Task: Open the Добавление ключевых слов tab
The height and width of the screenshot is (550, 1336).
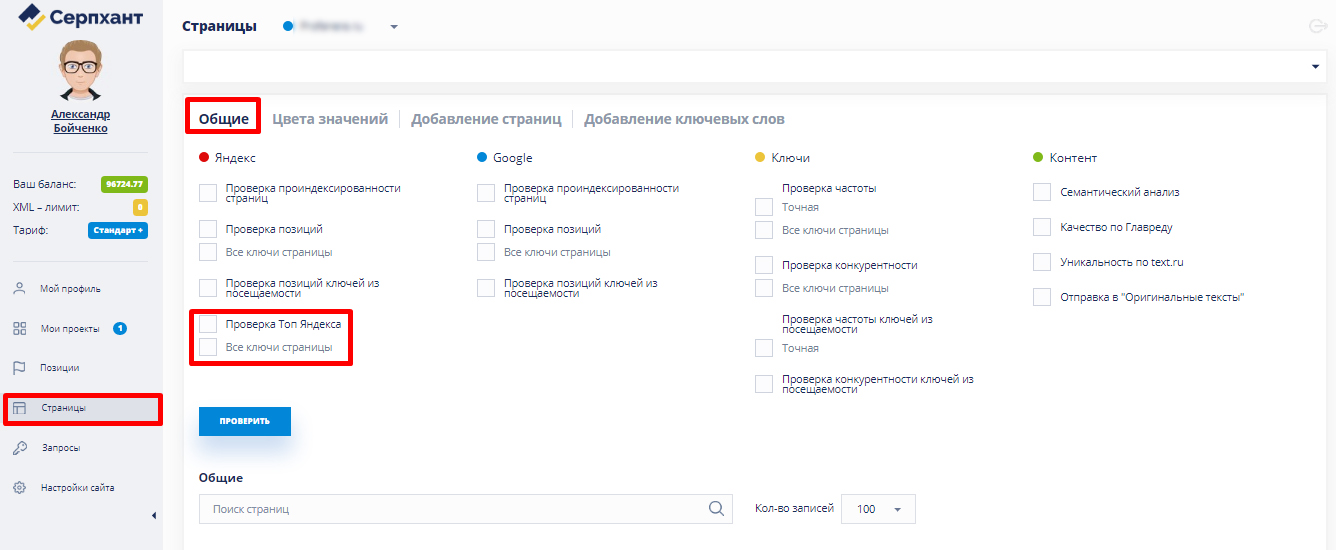Action: coord(684,119)
